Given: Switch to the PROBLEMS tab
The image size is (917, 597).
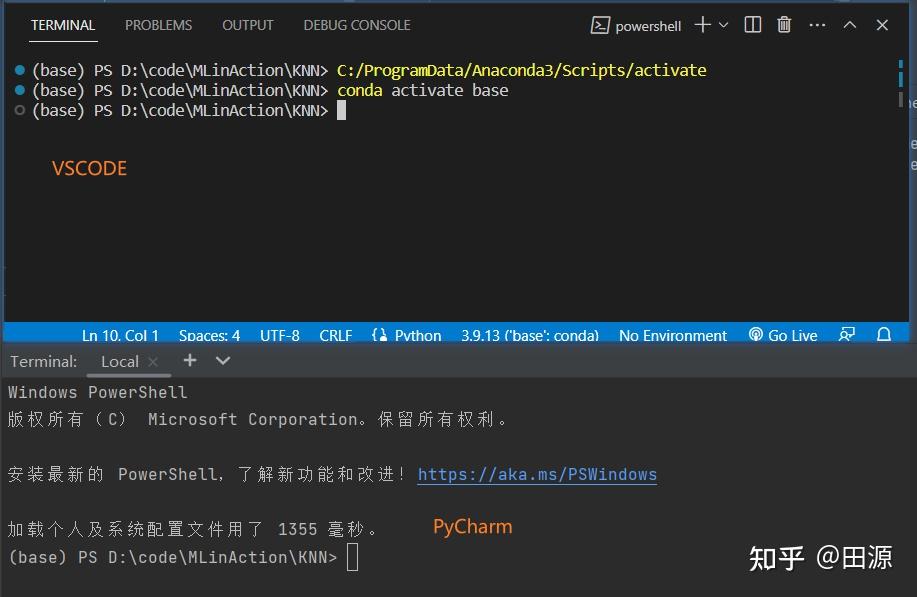Looking at the screenshot, I should click(x=158, y=25).
